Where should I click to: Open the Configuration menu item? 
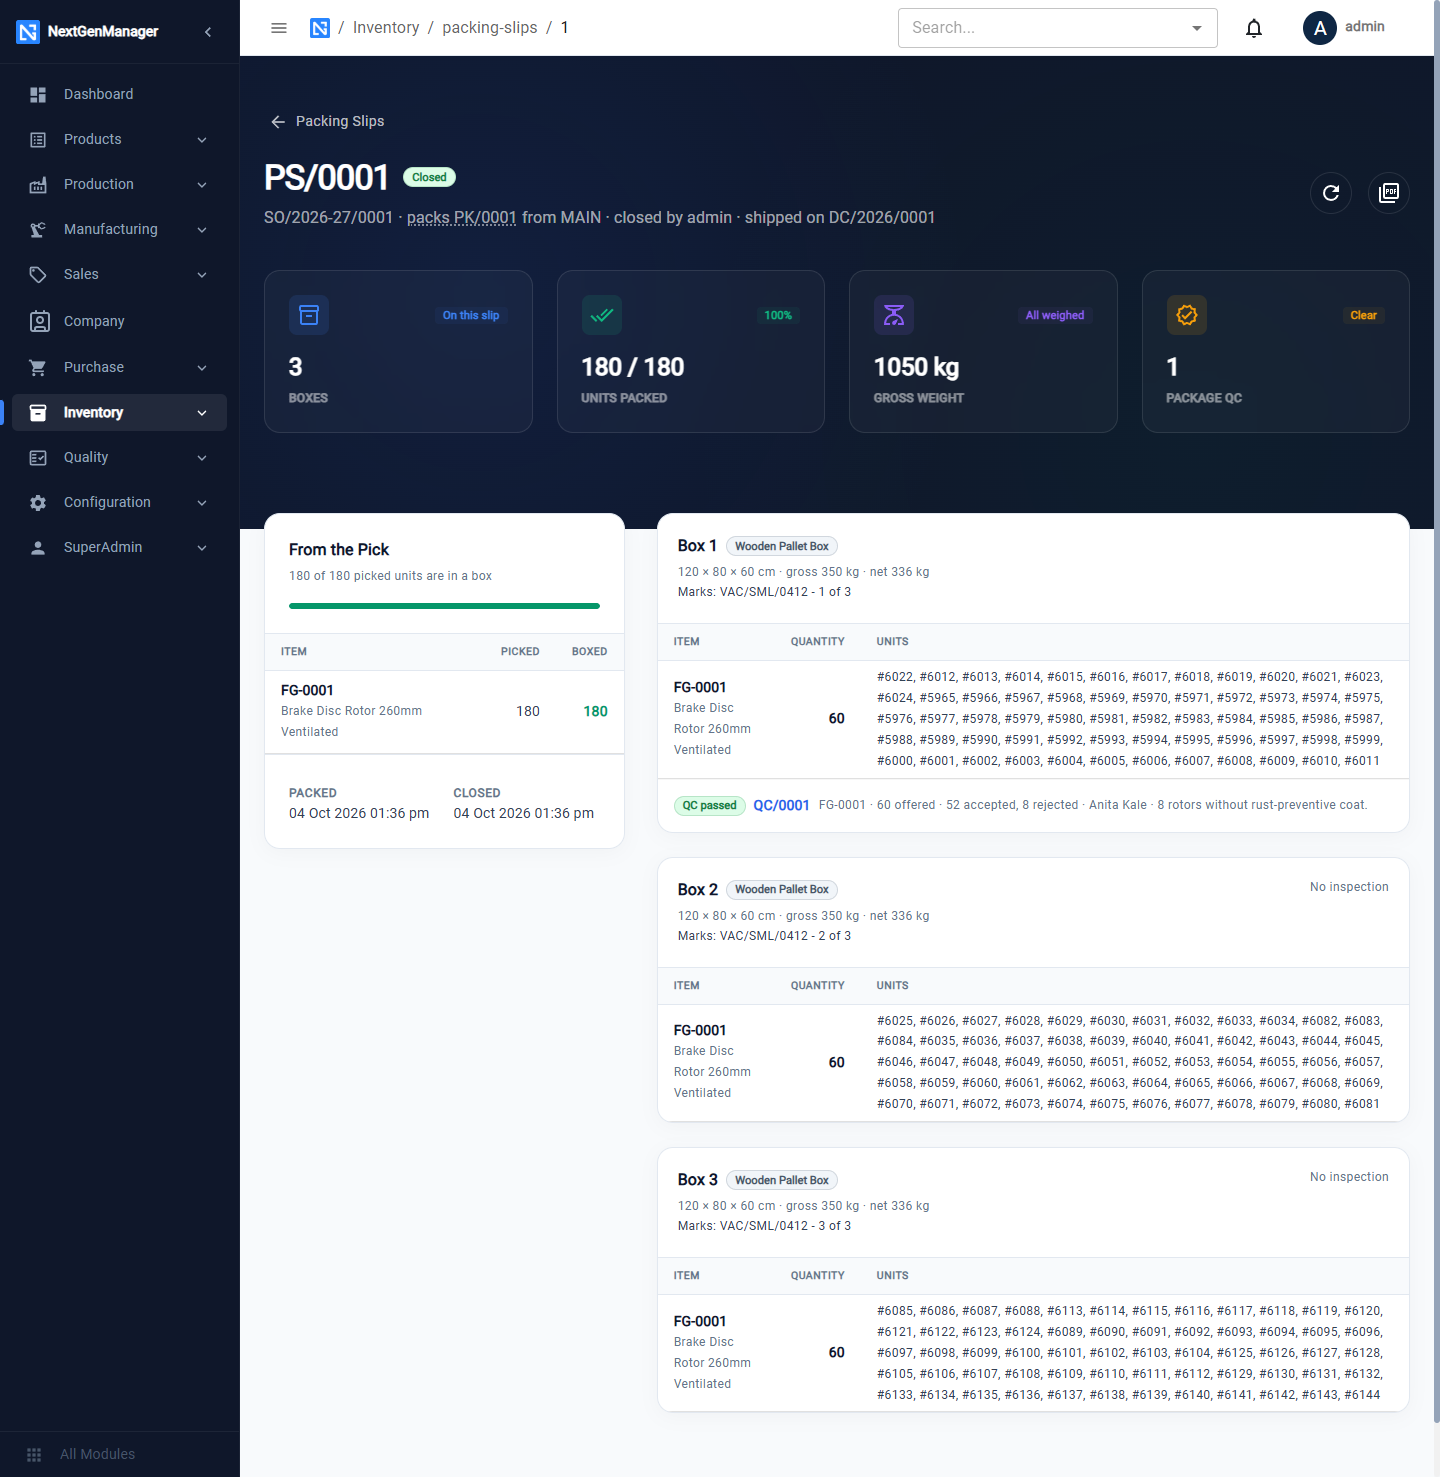coord(119,503)
